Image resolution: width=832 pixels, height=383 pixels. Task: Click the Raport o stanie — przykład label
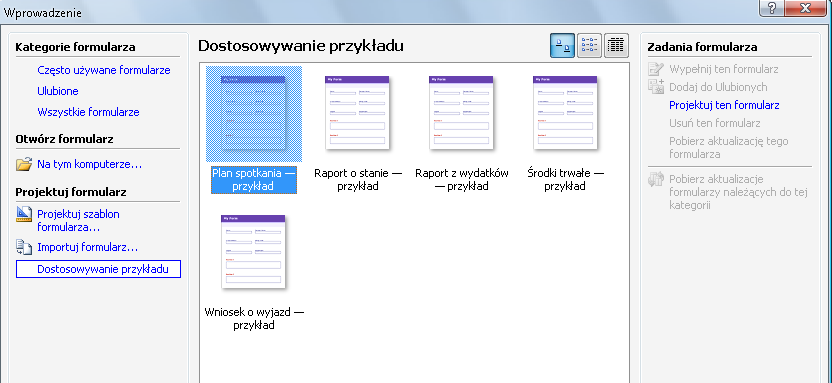(x=358, y=180)
